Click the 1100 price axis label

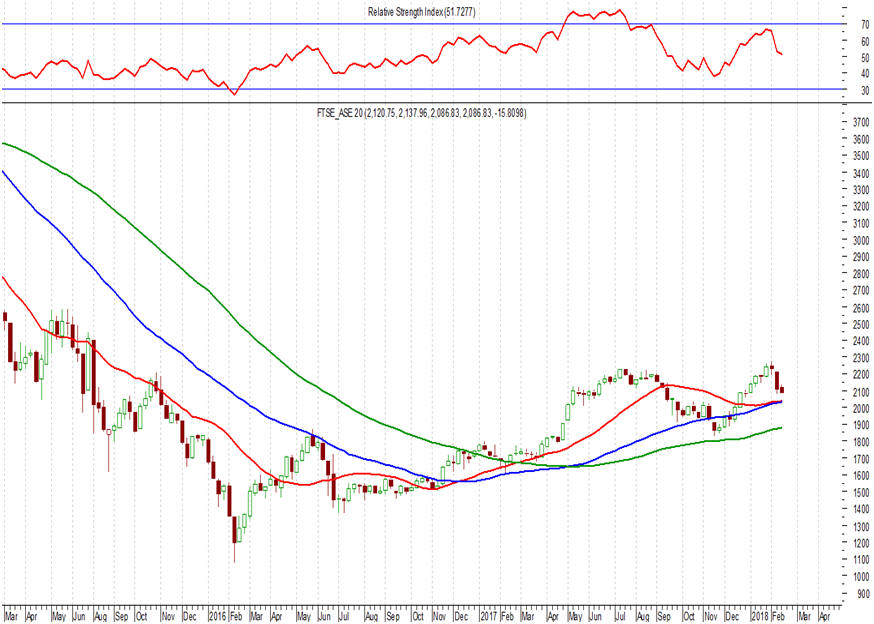click(x=861, y=560)
